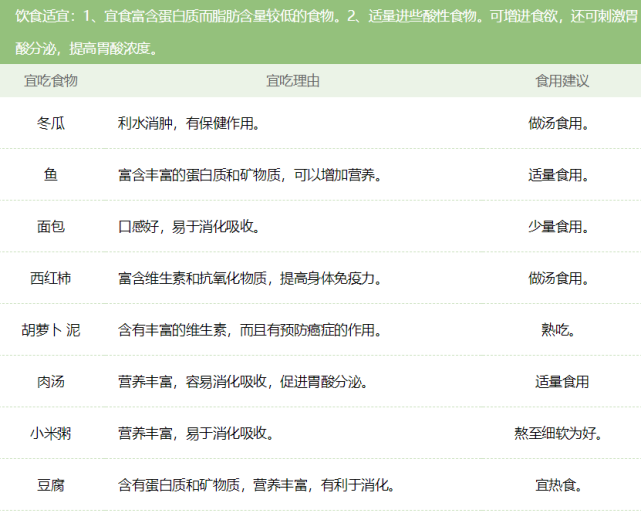
Task: Click the 小米粥 food cell
Action: coord(51,433)
